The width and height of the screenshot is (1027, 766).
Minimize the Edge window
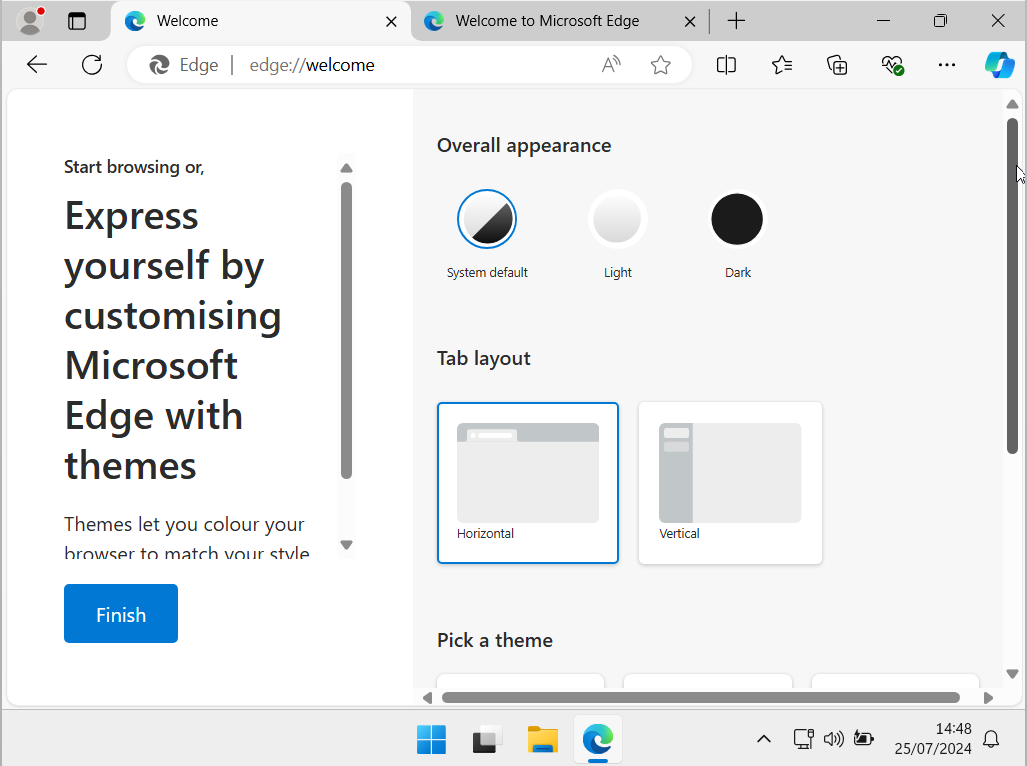coord(883,21)
